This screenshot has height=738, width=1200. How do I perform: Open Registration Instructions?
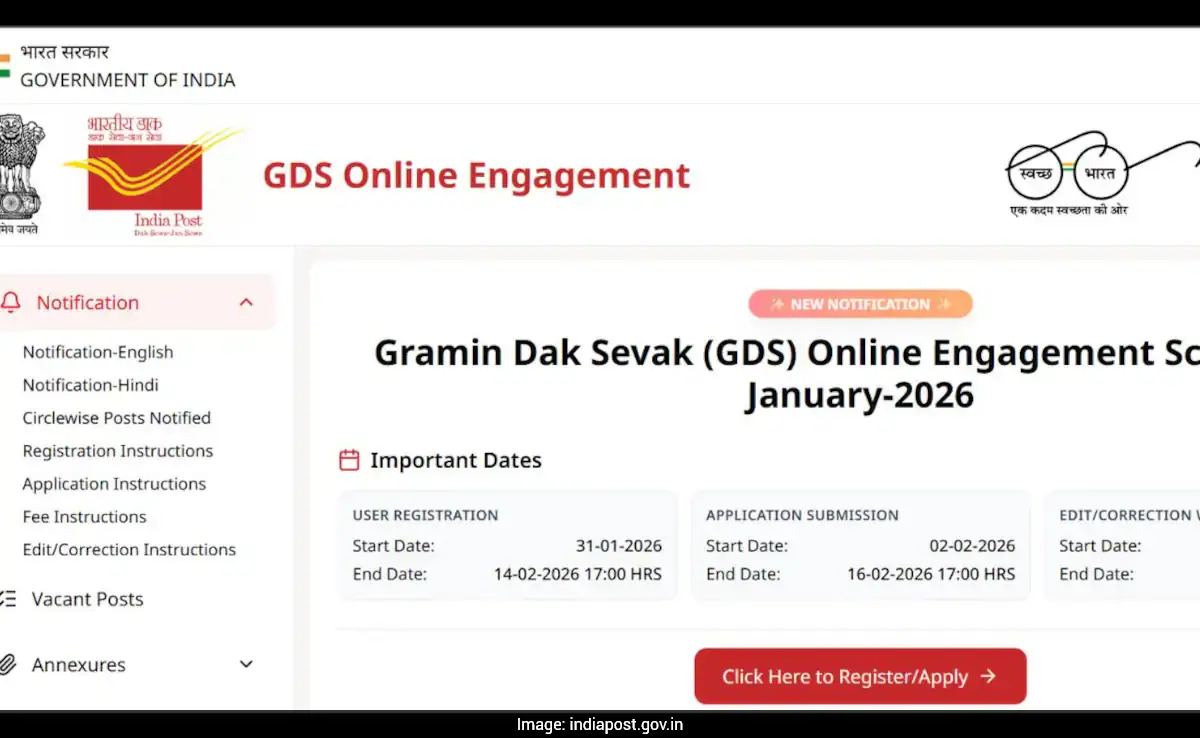click(x=118, y=451)
